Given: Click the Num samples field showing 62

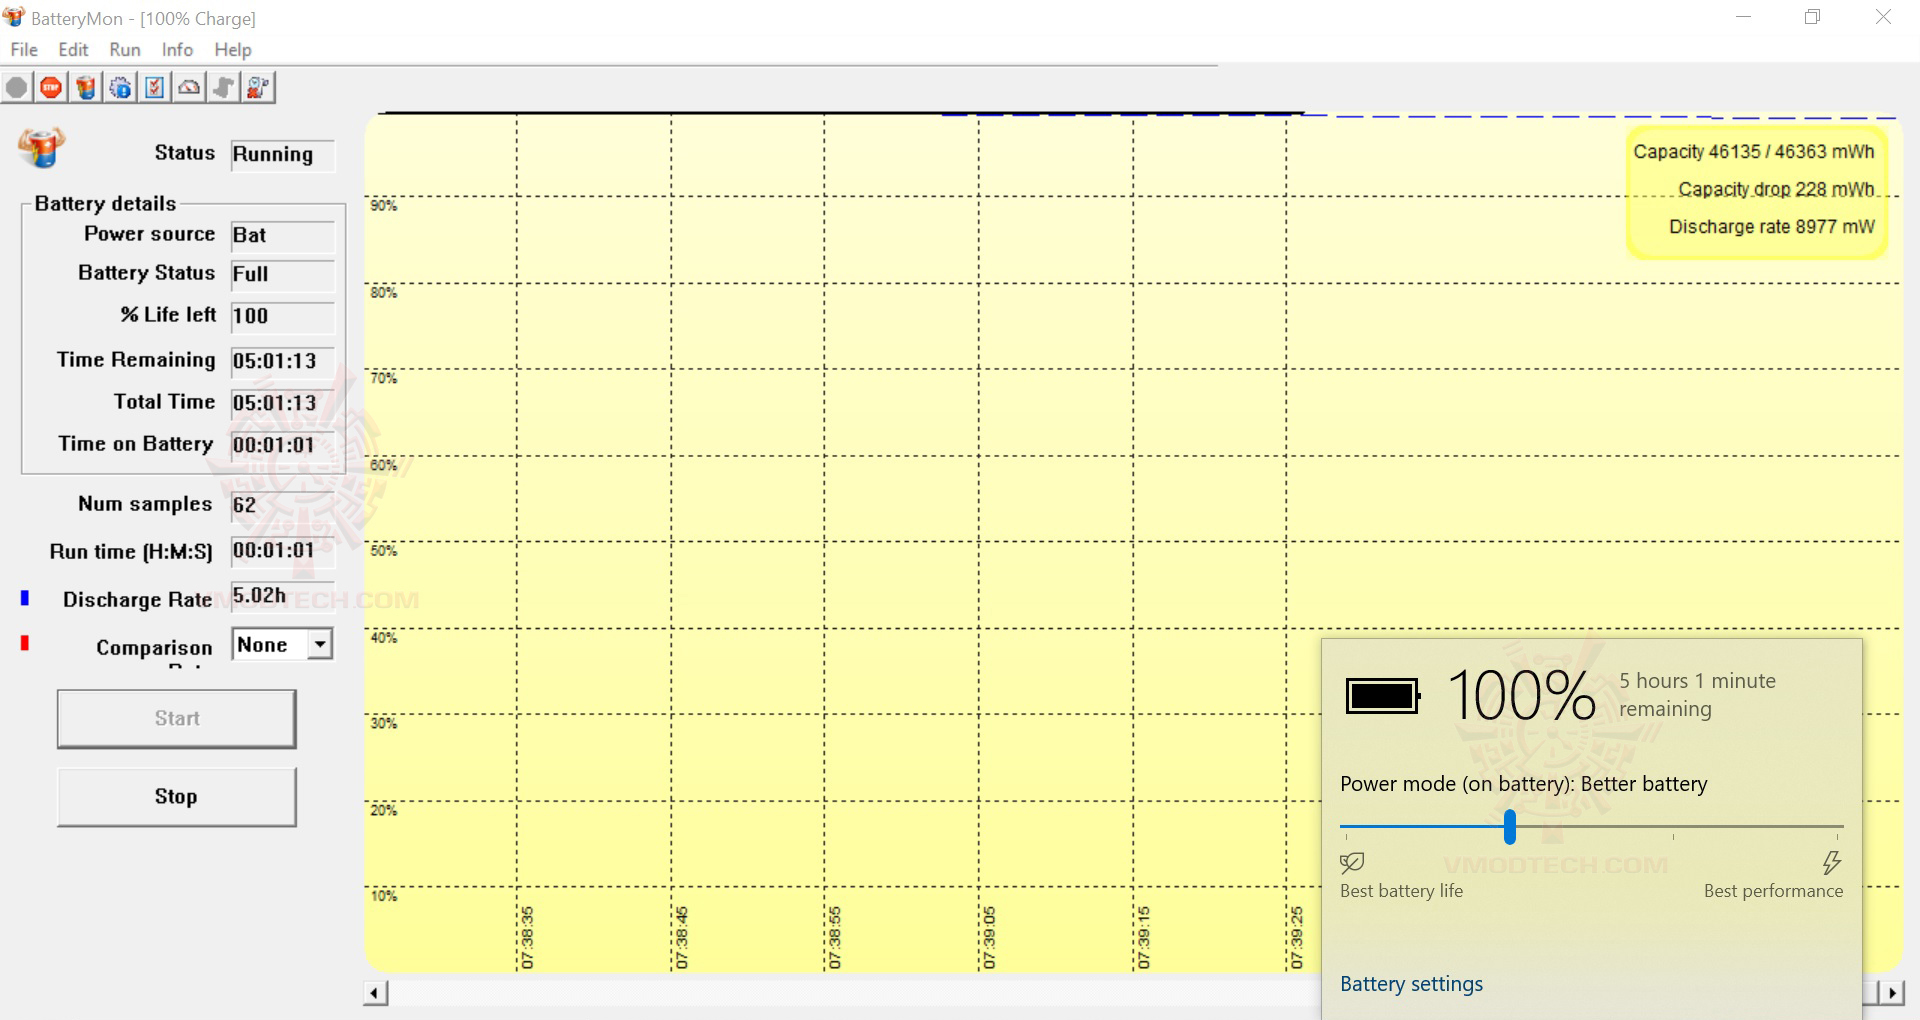Looking at the screenshot, I should point(282,506).
